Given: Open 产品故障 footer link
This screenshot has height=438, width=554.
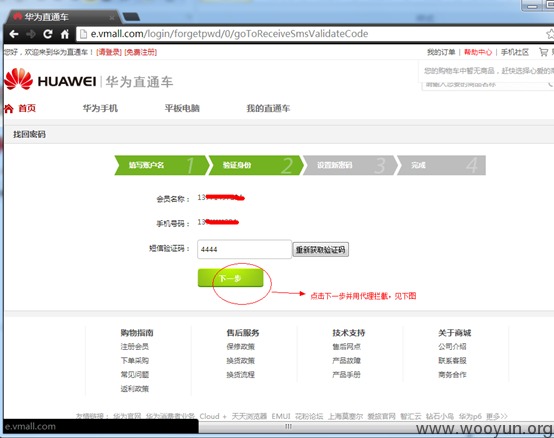Looking at the screenshot, I should pyautogui.click(x=347, y=361).
